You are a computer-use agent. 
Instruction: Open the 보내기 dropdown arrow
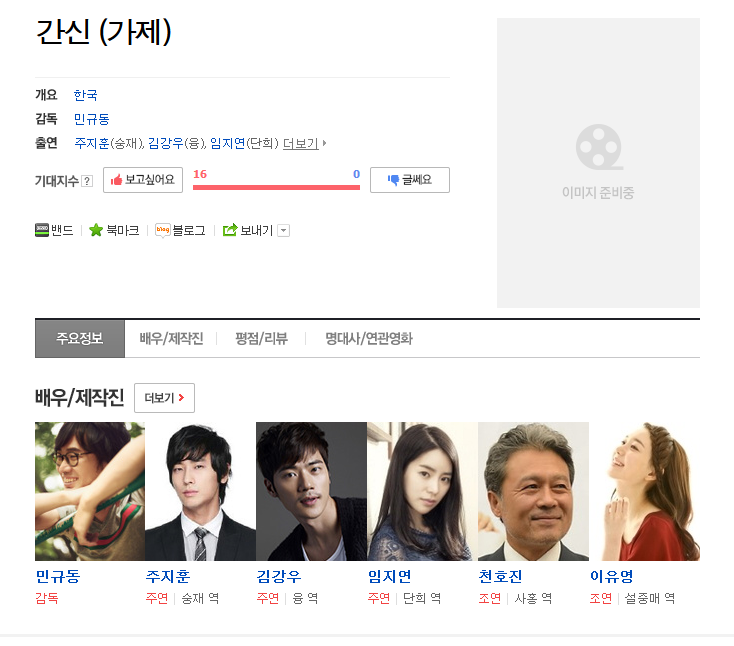tap(284, 230)
